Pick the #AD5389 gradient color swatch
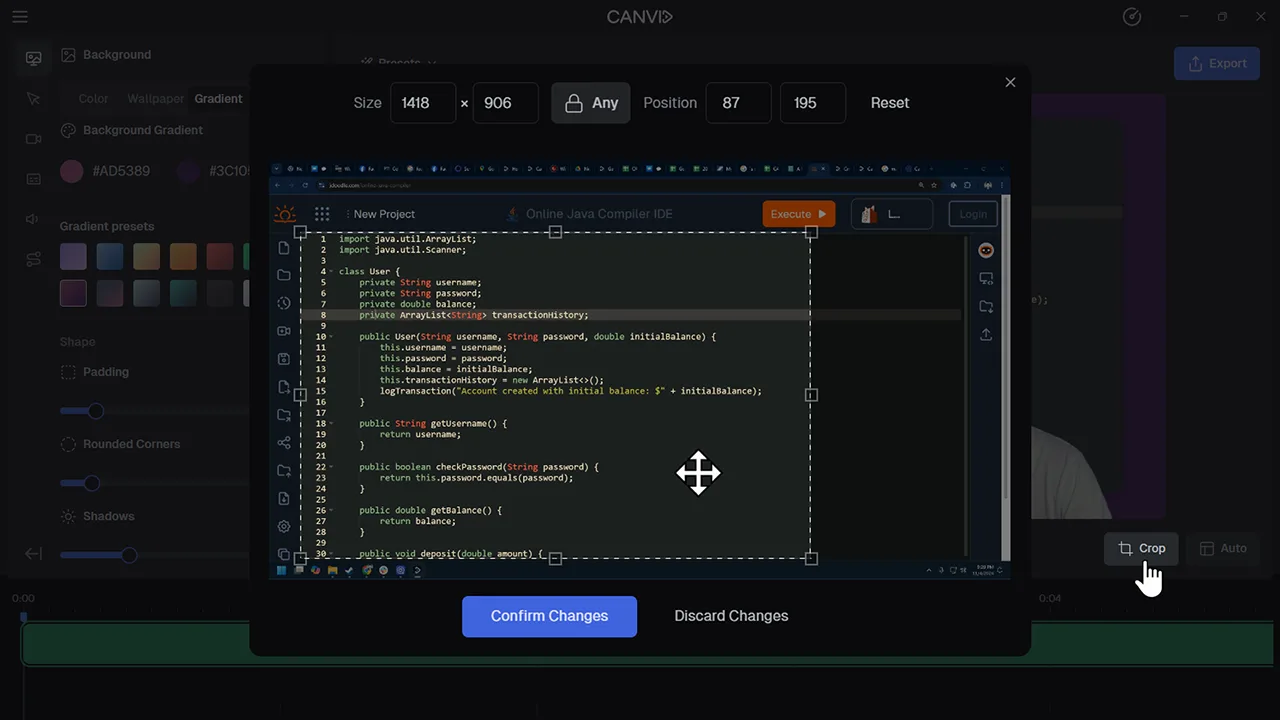 (71, 171)
